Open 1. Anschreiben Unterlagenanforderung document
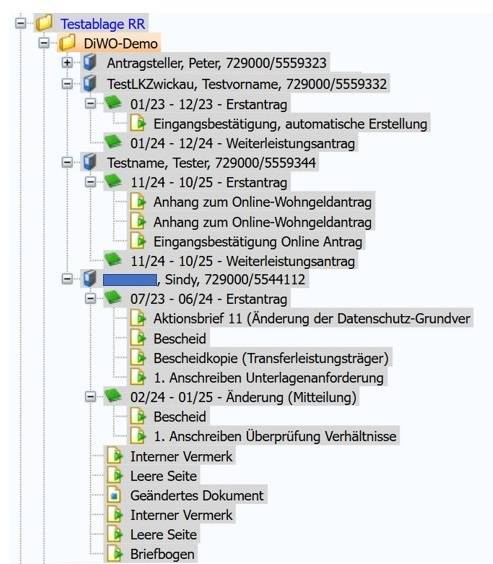The width and height of the screenshot is (493, 564). (268, 378)
